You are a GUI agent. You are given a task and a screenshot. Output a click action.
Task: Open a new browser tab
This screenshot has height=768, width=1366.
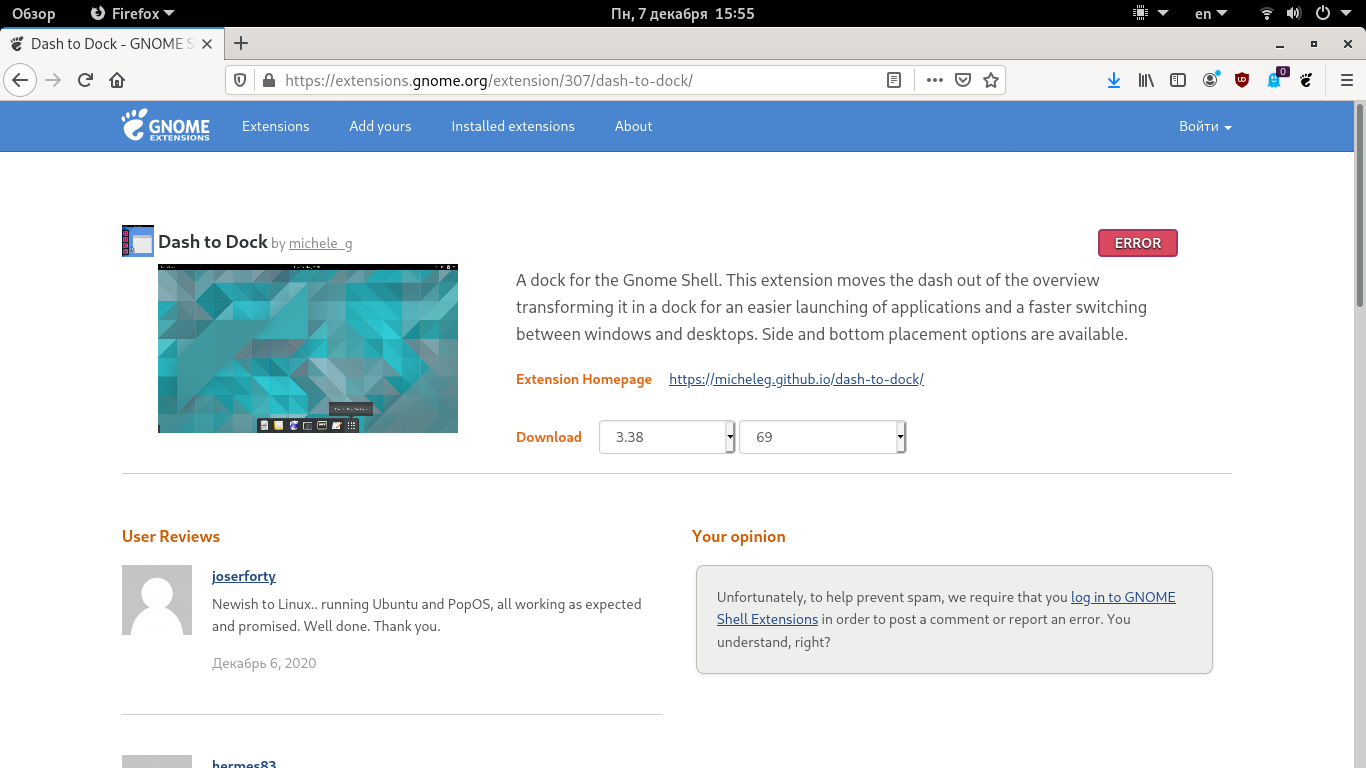point(240,43)
